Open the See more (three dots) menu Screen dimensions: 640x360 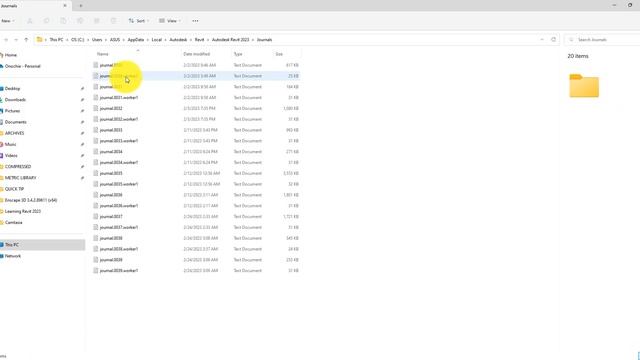pos(196,21)
